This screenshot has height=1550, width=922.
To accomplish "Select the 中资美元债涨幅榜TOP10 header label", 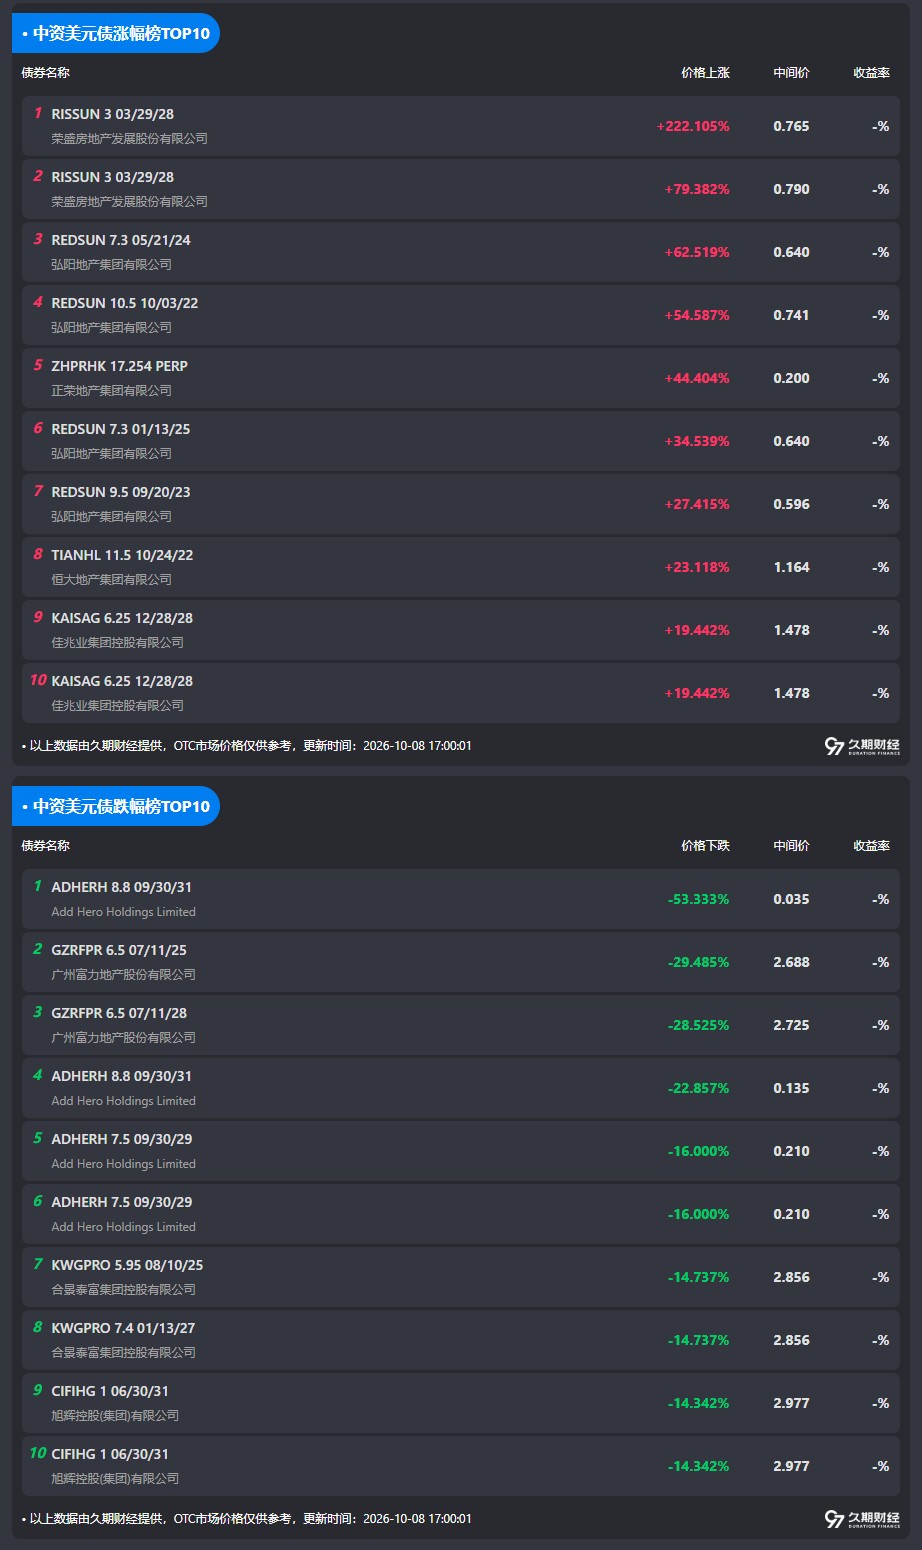I will pos(116,33).
